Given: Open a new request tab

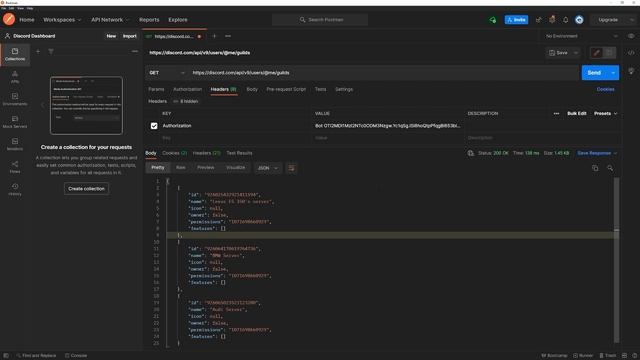Looking at the screenshot, I should [214, 36].
